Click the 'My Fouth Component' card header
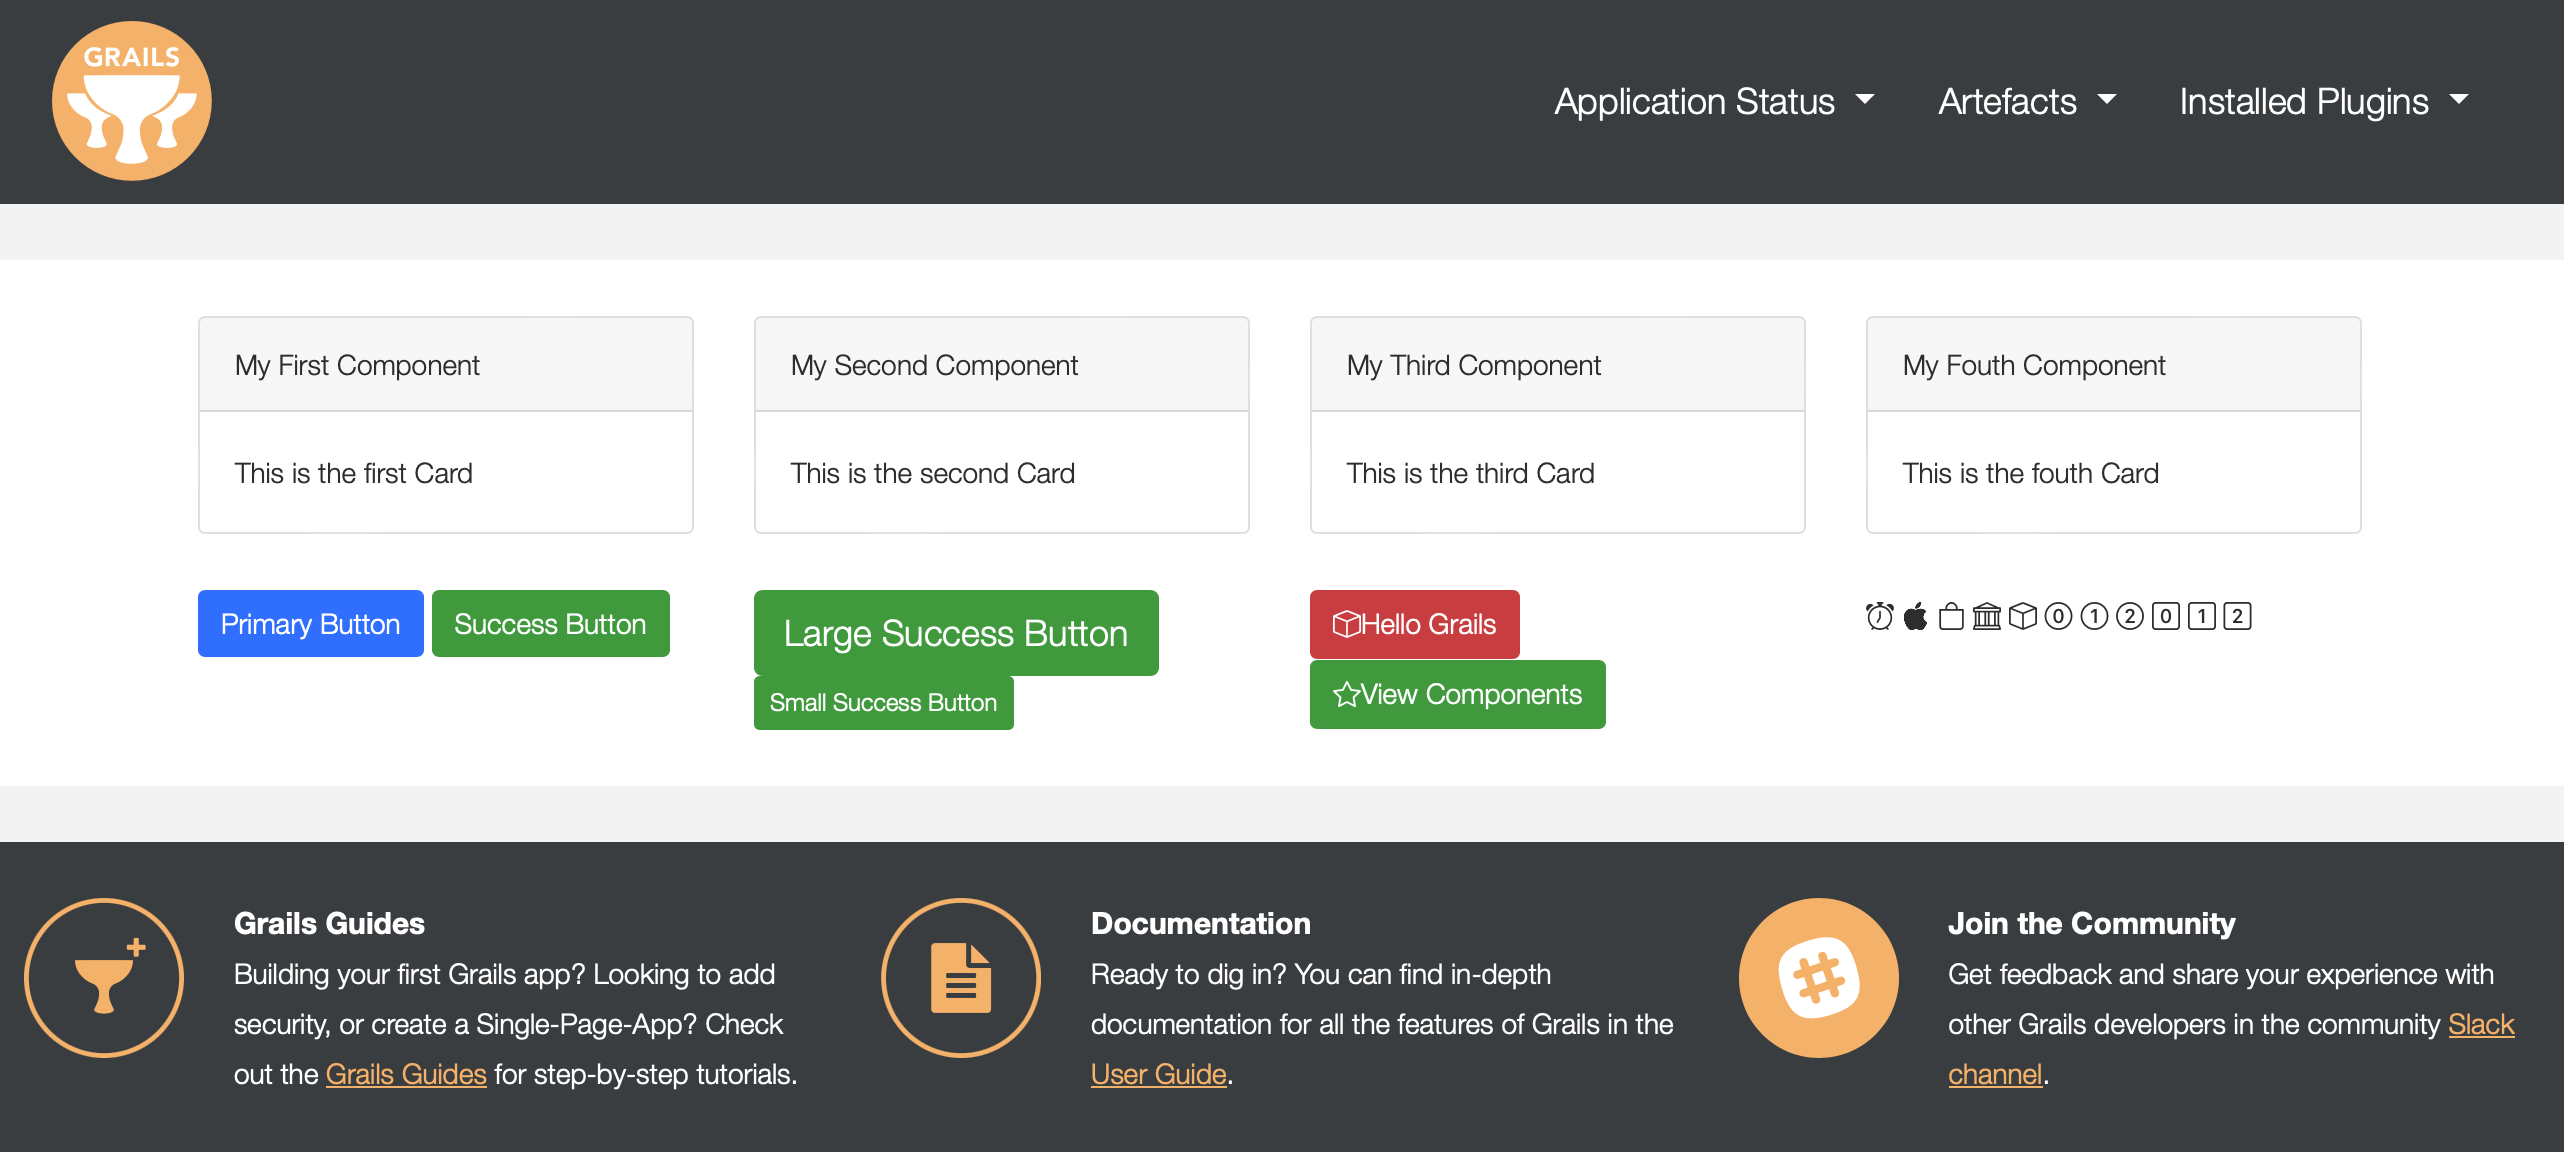 pyautogui.click(x=2114, y=365)
